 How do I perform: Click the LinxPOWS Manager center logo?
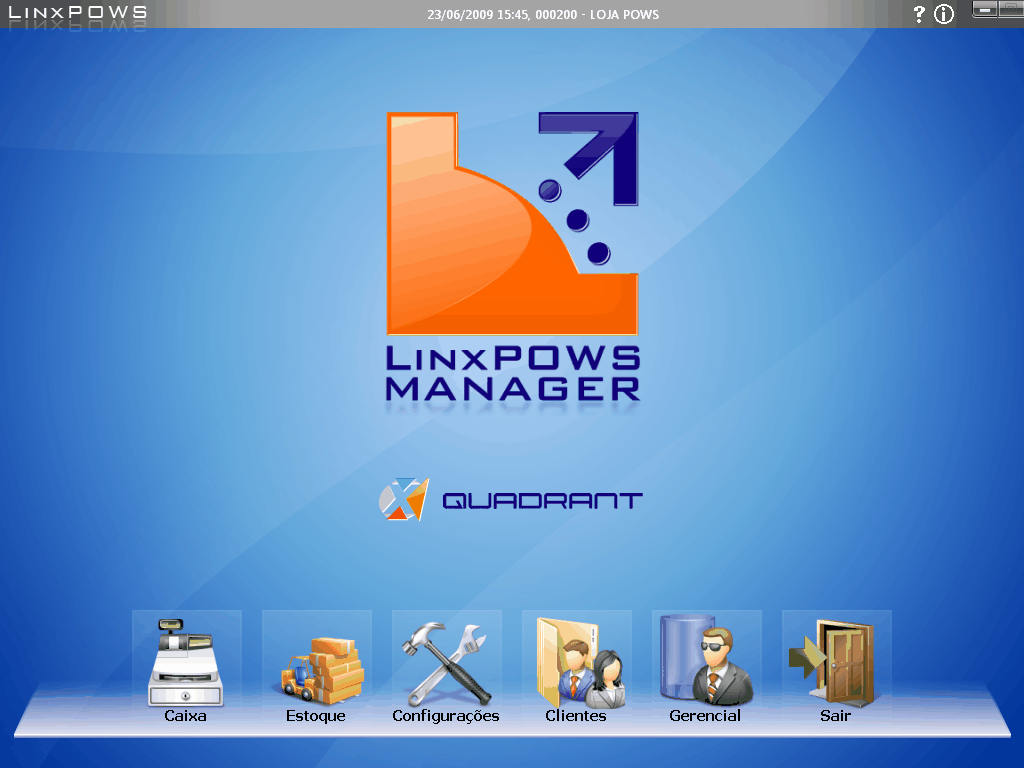513,258
